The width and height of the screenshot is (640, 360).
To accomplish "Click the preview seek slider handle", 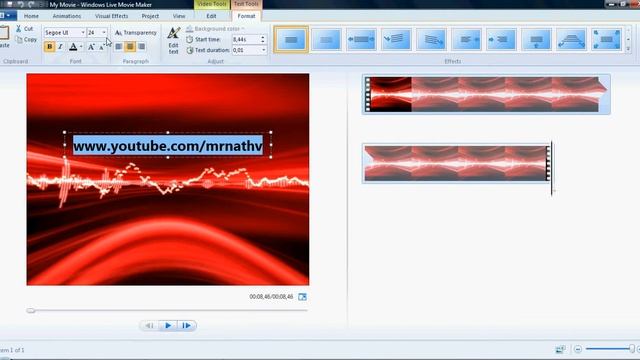I will point(31,311).
